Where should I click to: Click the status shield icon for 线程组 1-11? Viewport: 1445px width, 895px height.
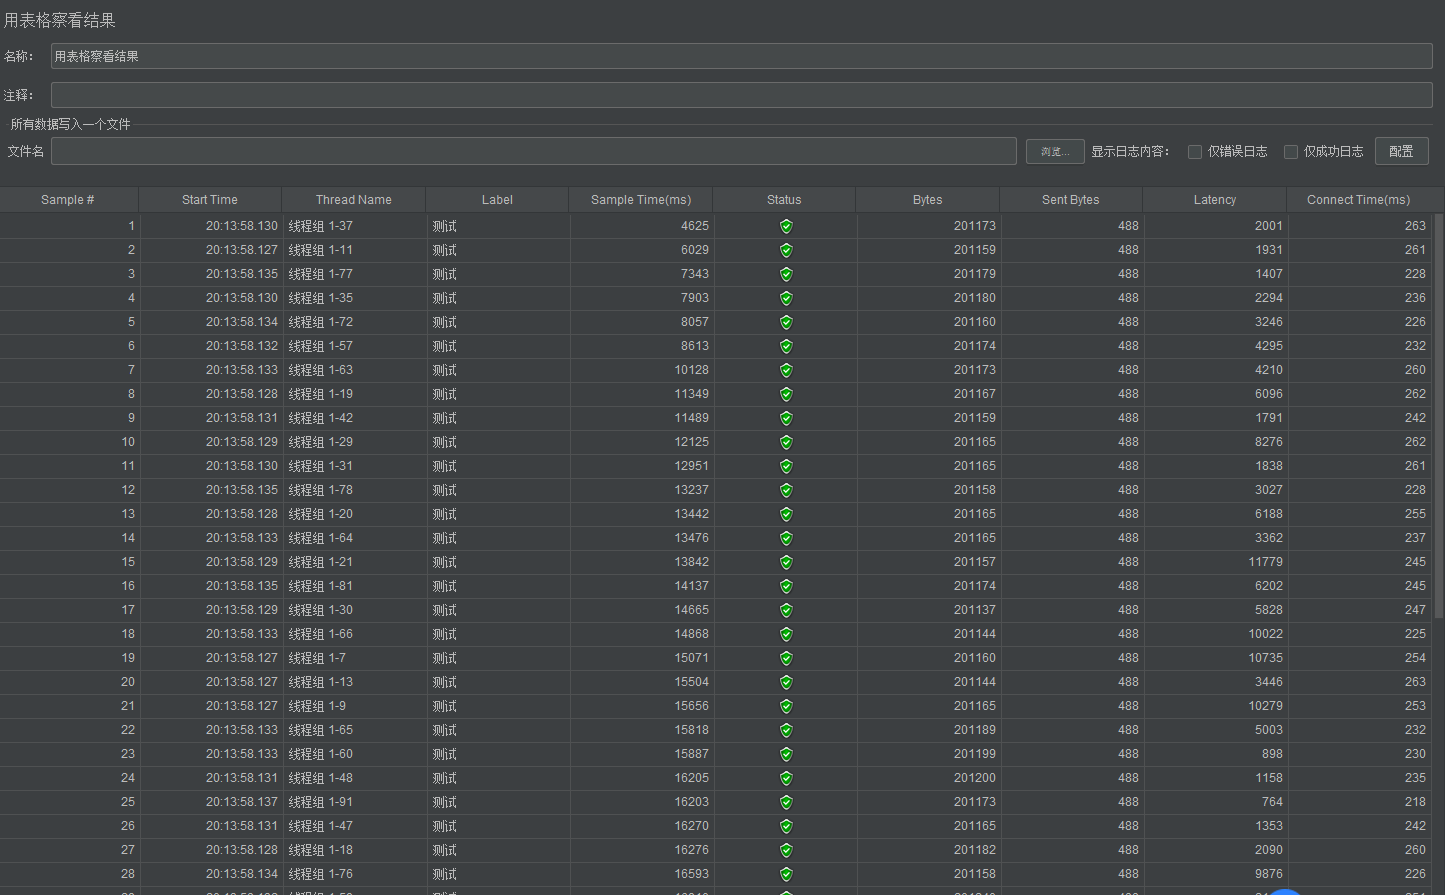pos(786,250)
